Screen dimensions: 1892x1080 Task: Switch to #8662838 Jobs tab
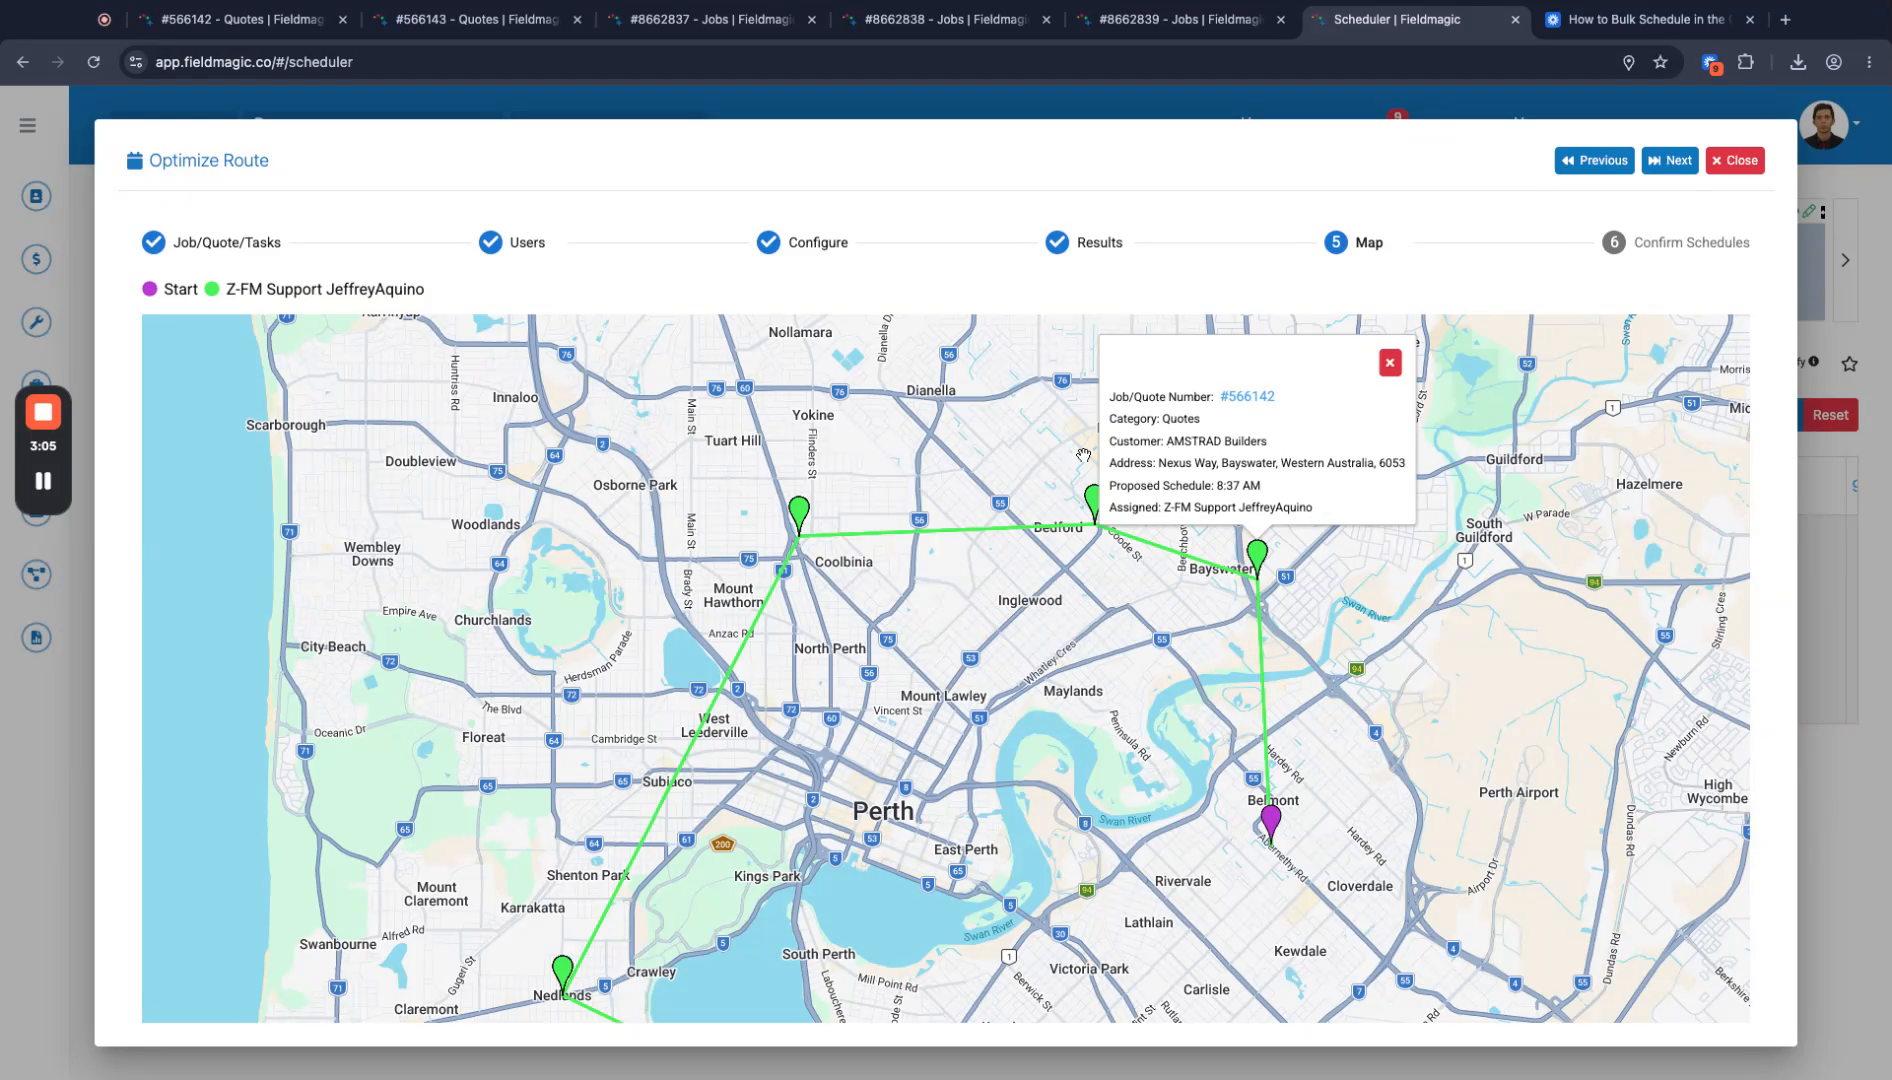coord(946,19)
